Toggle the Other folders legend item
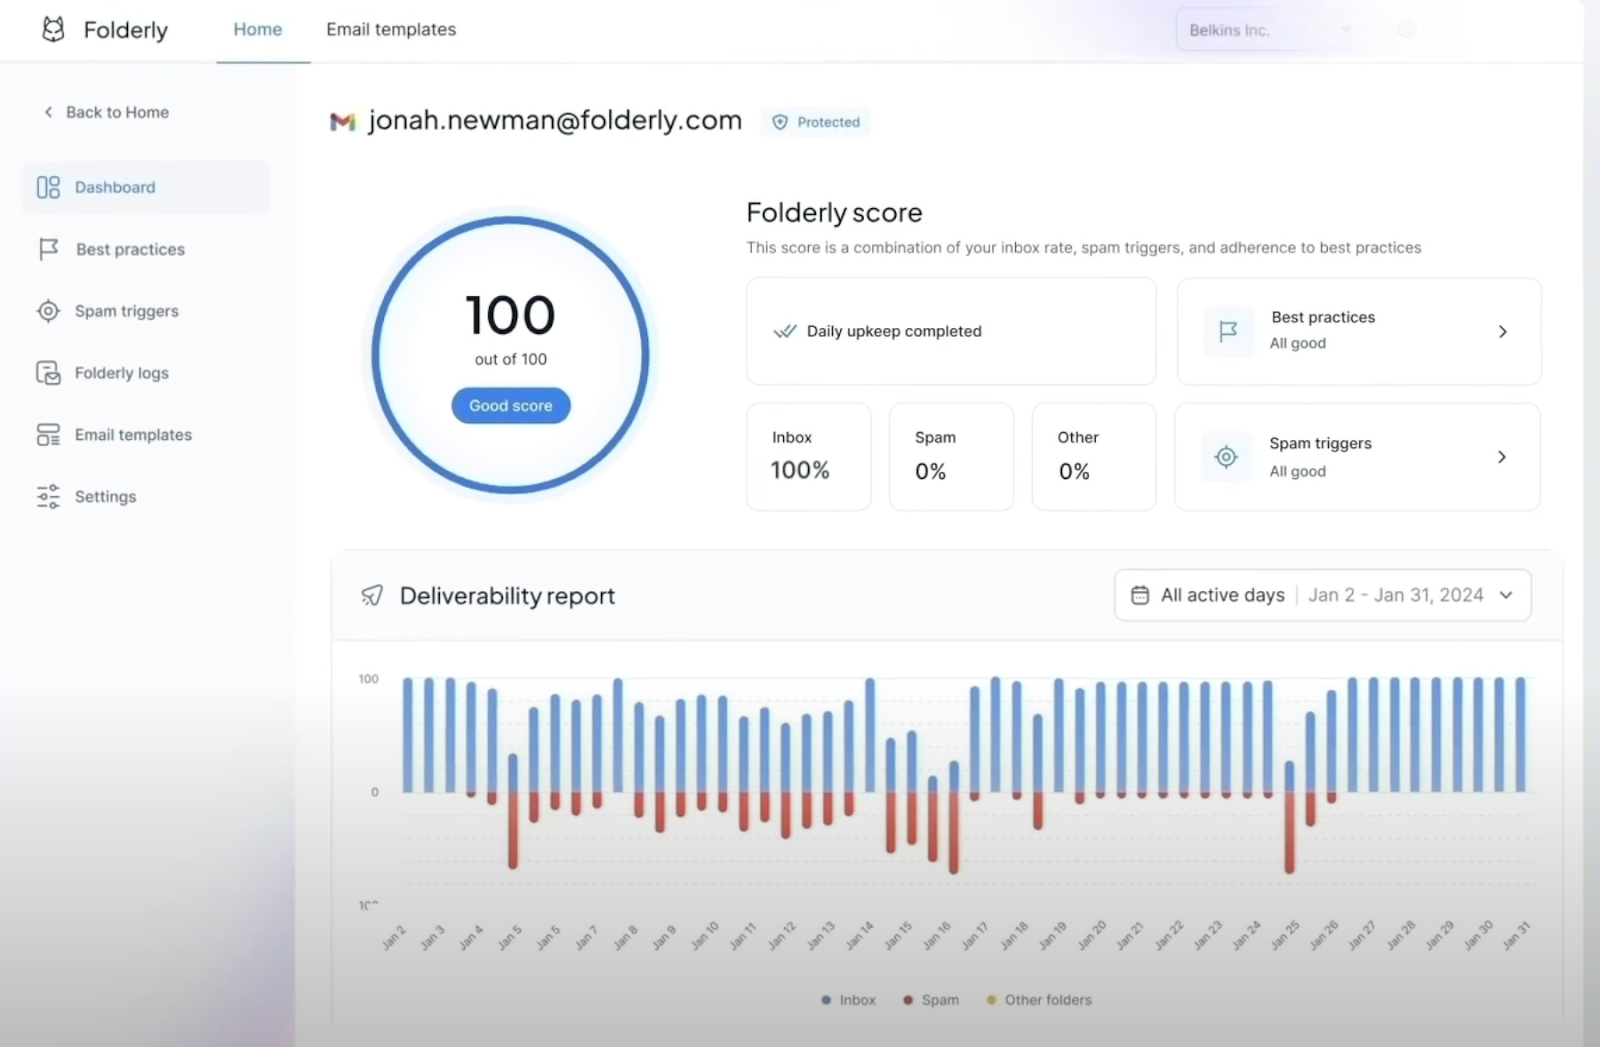Screen dimensions: 1600x1047 coord(1039,1000)
